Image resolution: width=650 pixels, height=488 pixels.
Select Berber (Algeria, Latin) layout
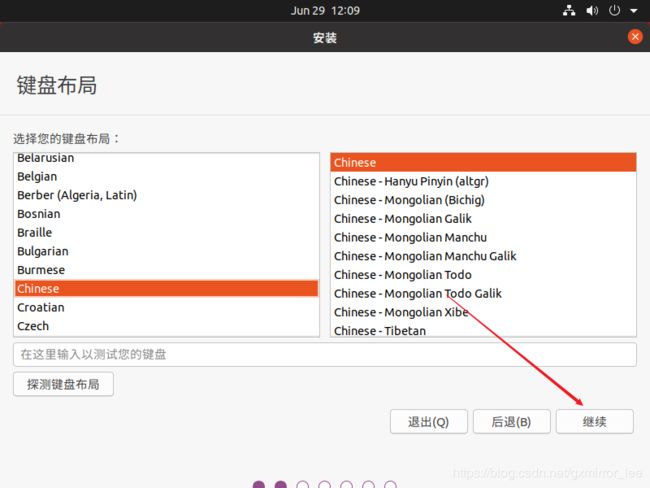pos(77,195)
